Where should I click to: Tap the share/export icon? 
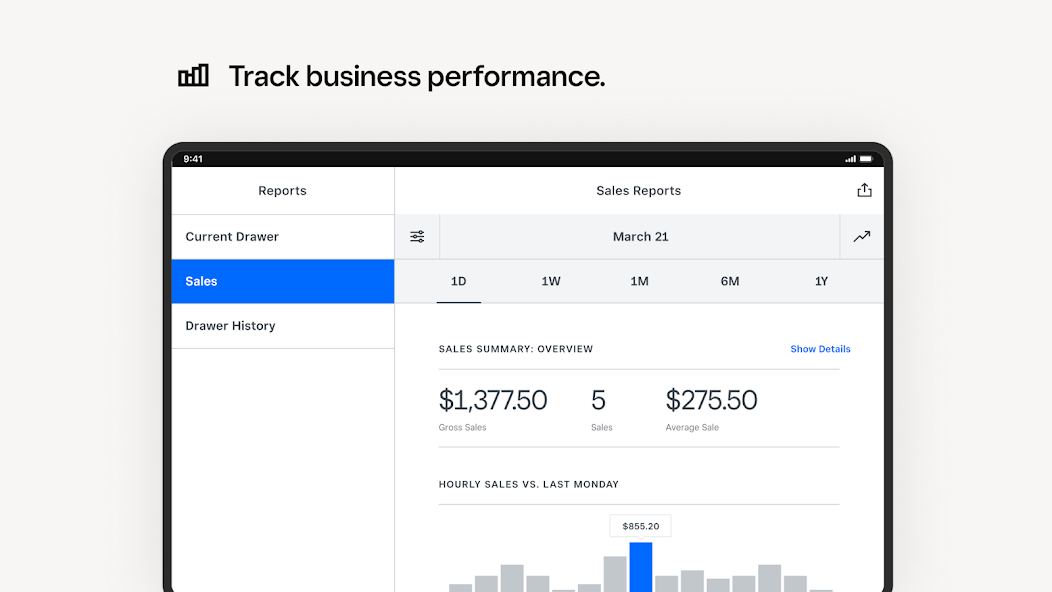pyautogui.click(x=864, y=190)
